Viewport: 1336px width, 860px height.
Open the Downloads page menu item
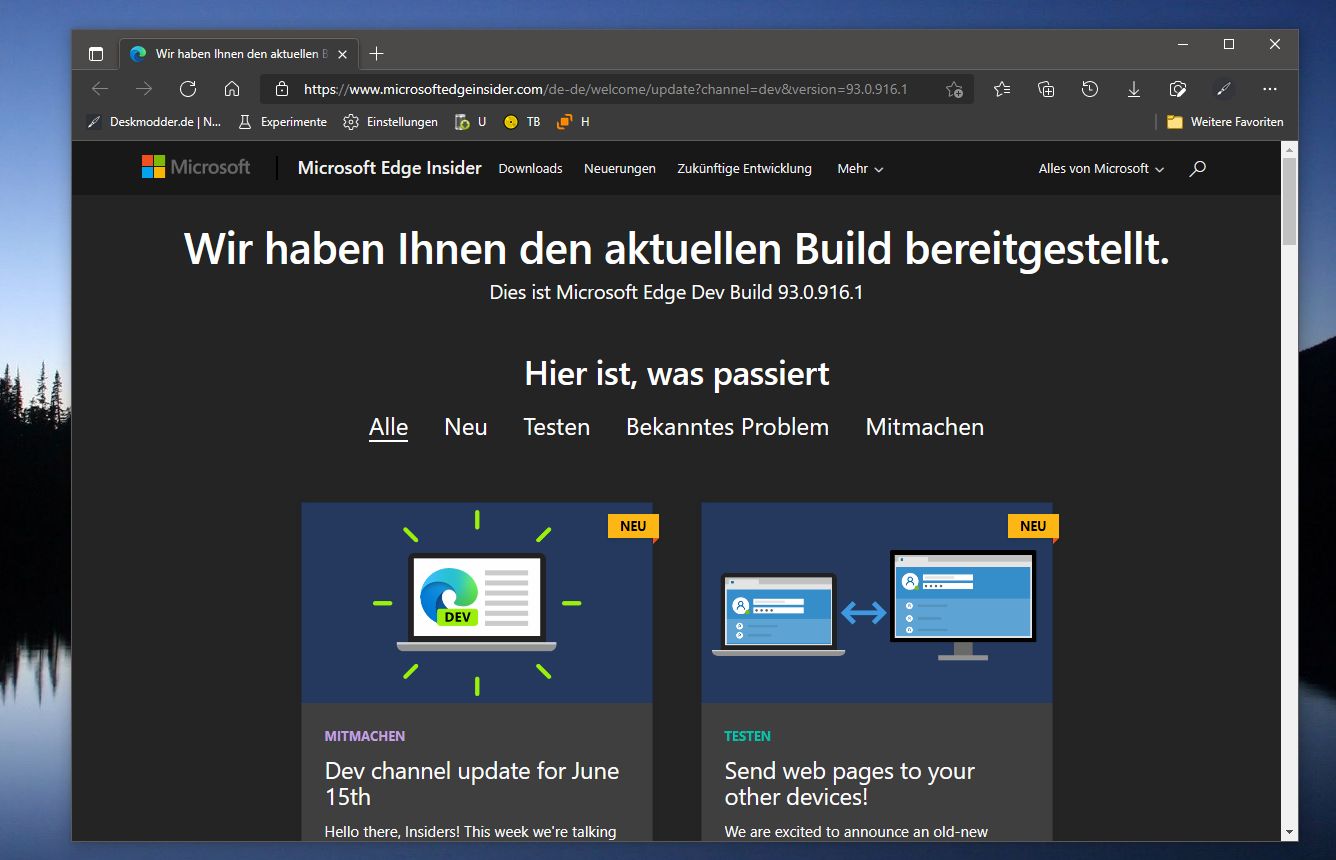530,168
